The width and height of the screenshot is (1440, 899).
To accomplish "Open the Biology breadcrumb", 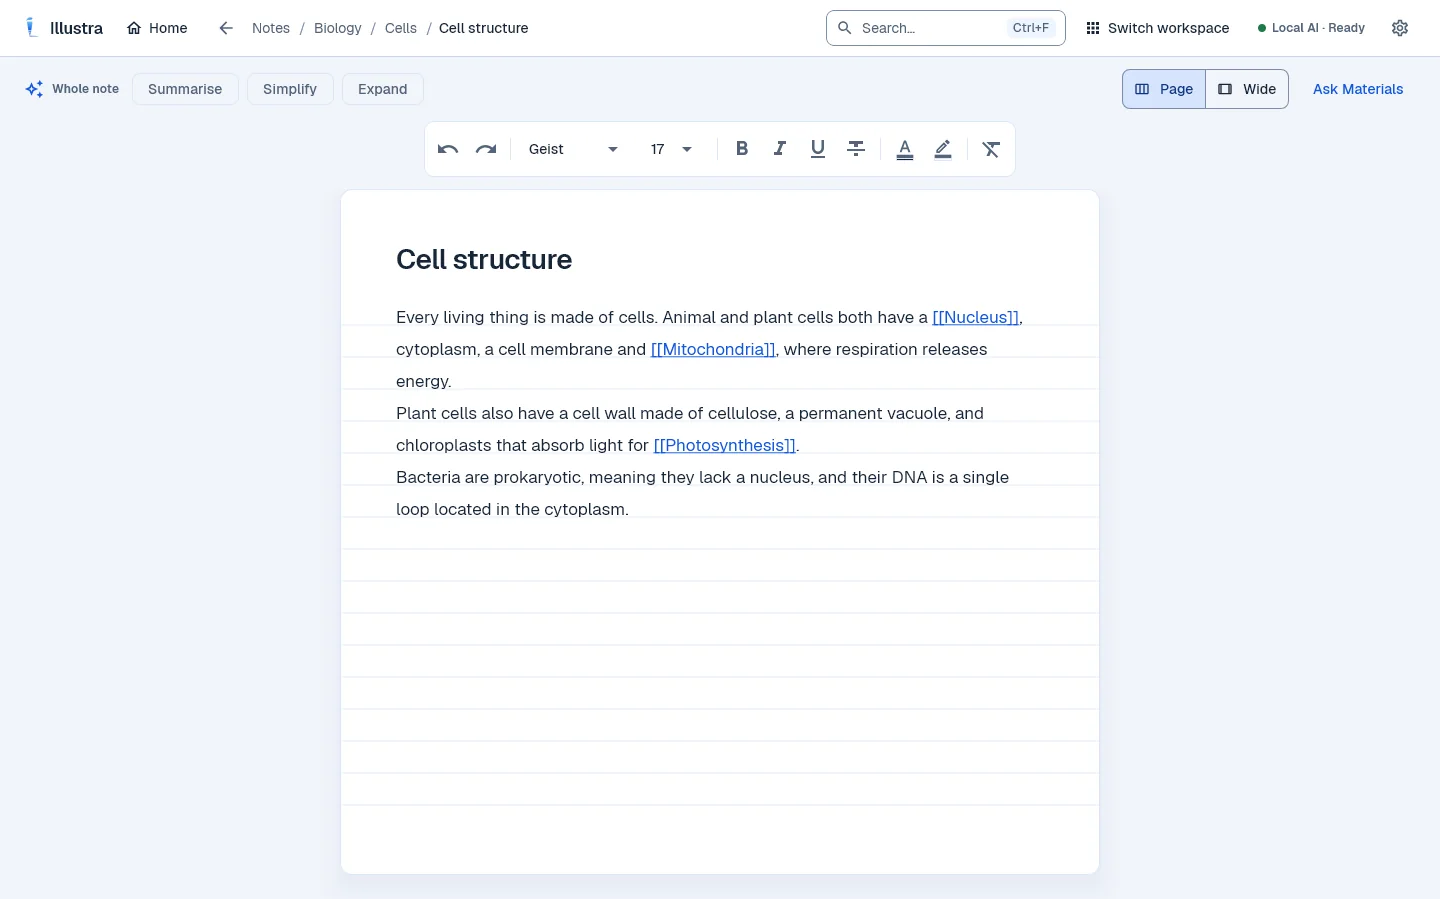I will (338, 28).
